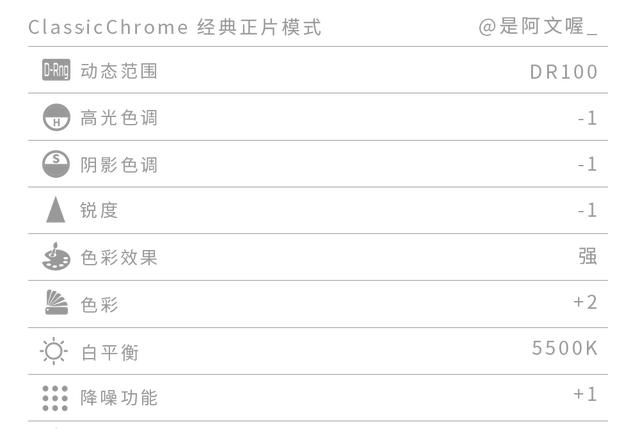
Task: Click the 白平衡 label text
Action: [109, 351]
